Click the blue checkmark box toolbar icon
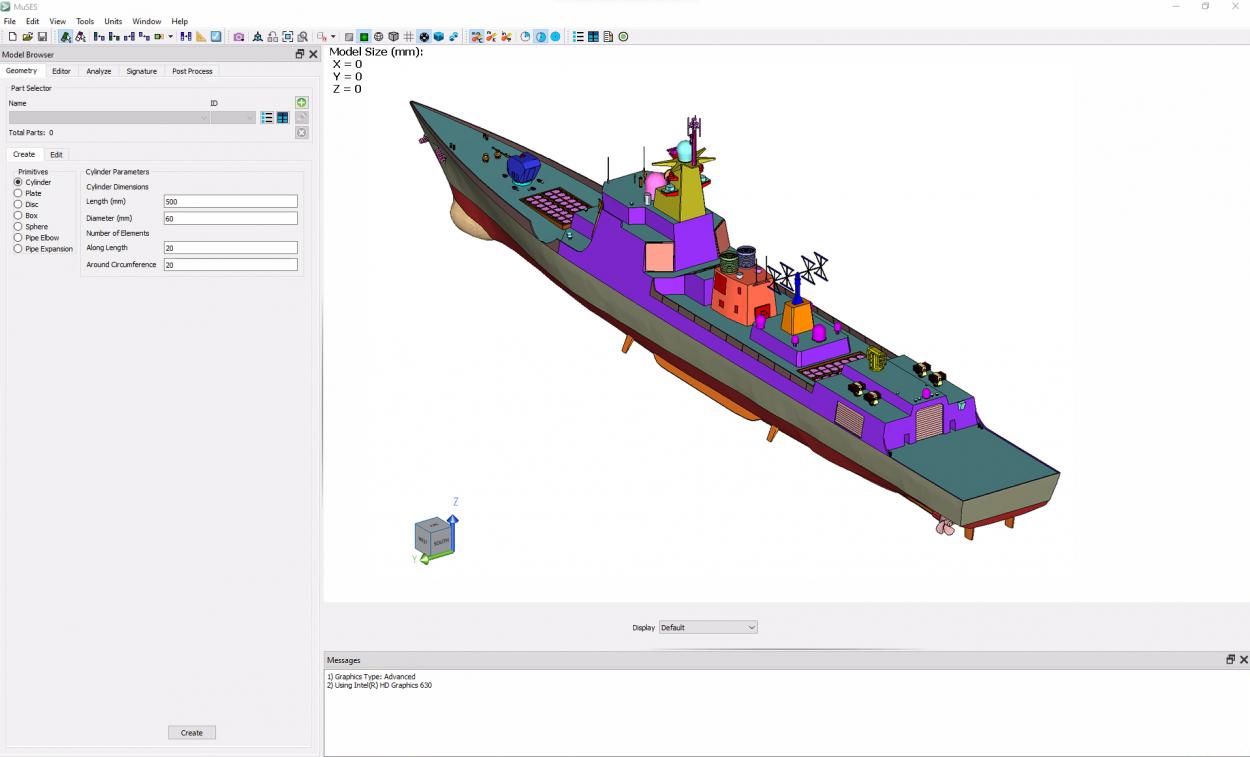The width and height of the screenshot is (1250, 757). 216,37
